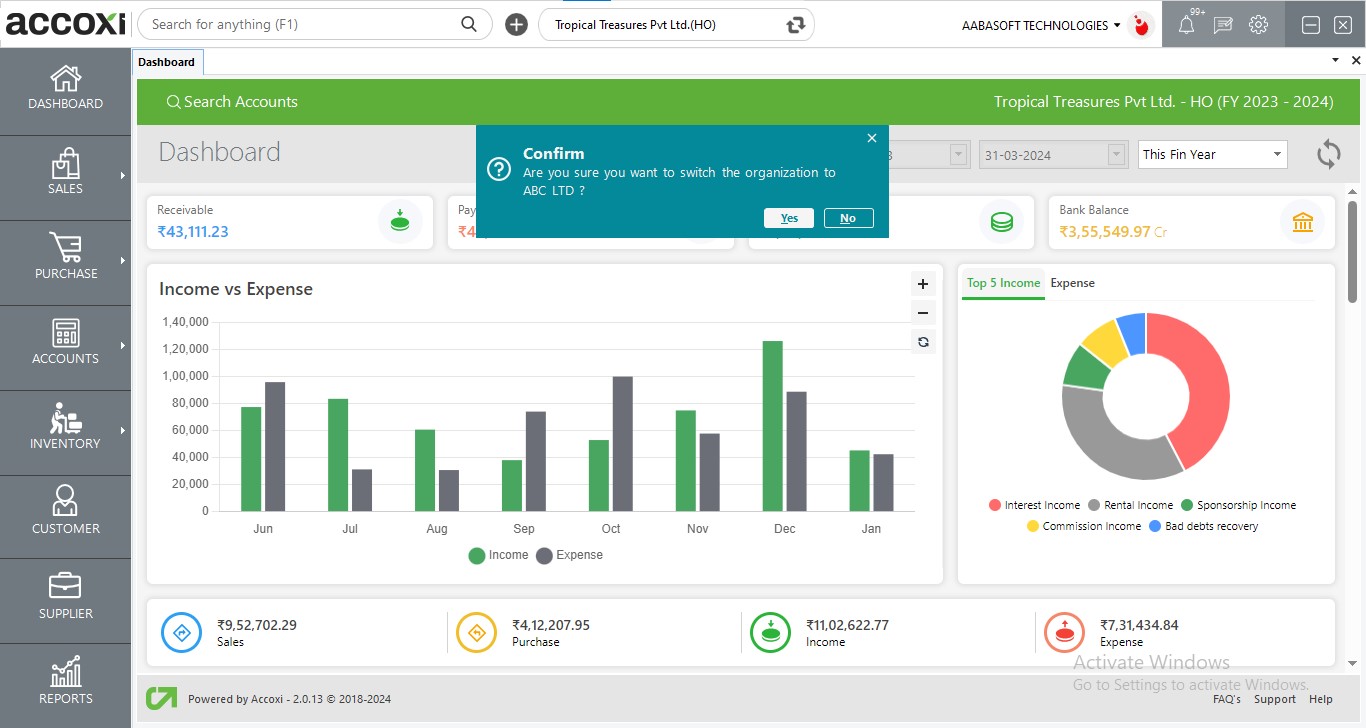Reset the Income vs Expense chart zoom
Image resolution: width=1366 pixels, height=728 pixels.
tap(923, 342)
